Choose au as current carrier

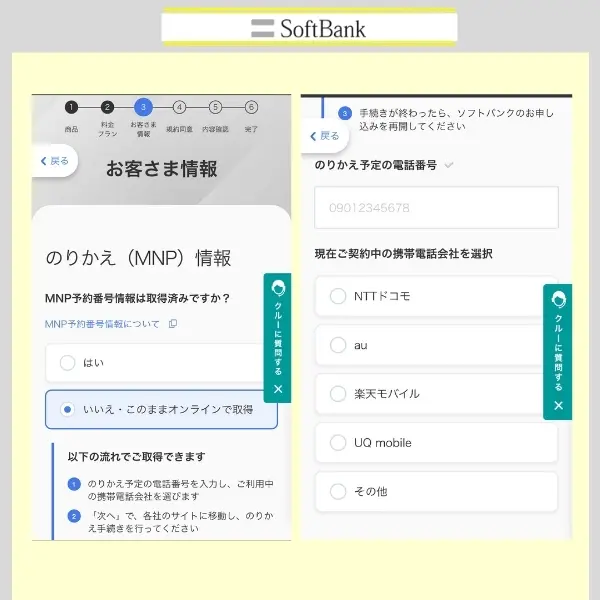(x=429, y=345)
